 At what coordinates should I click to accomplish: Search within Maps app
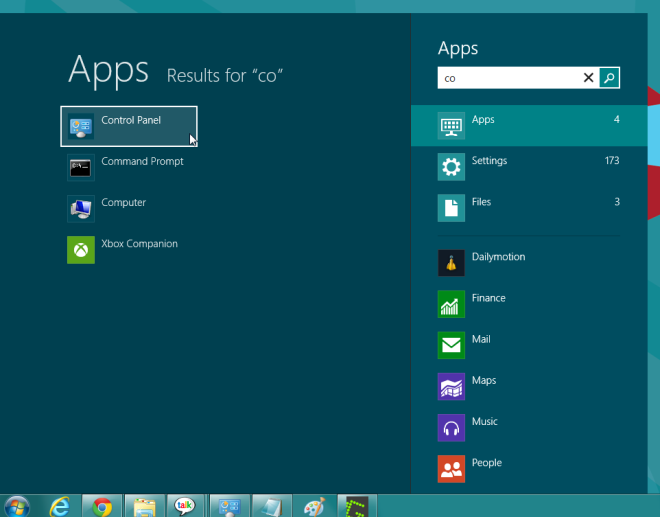(529, 386)
